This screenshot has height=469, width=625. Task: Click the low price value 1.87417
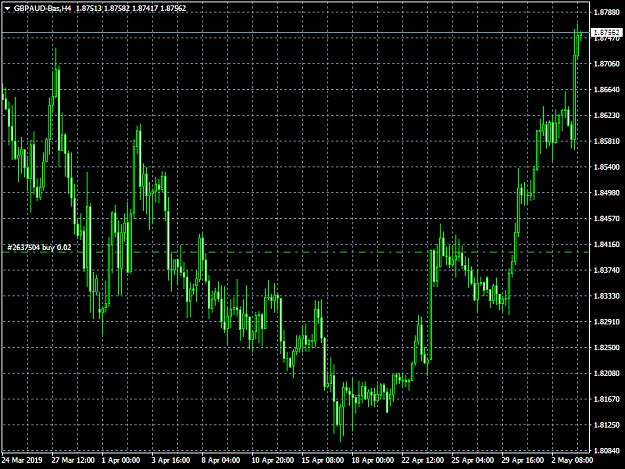coord(145,8)
